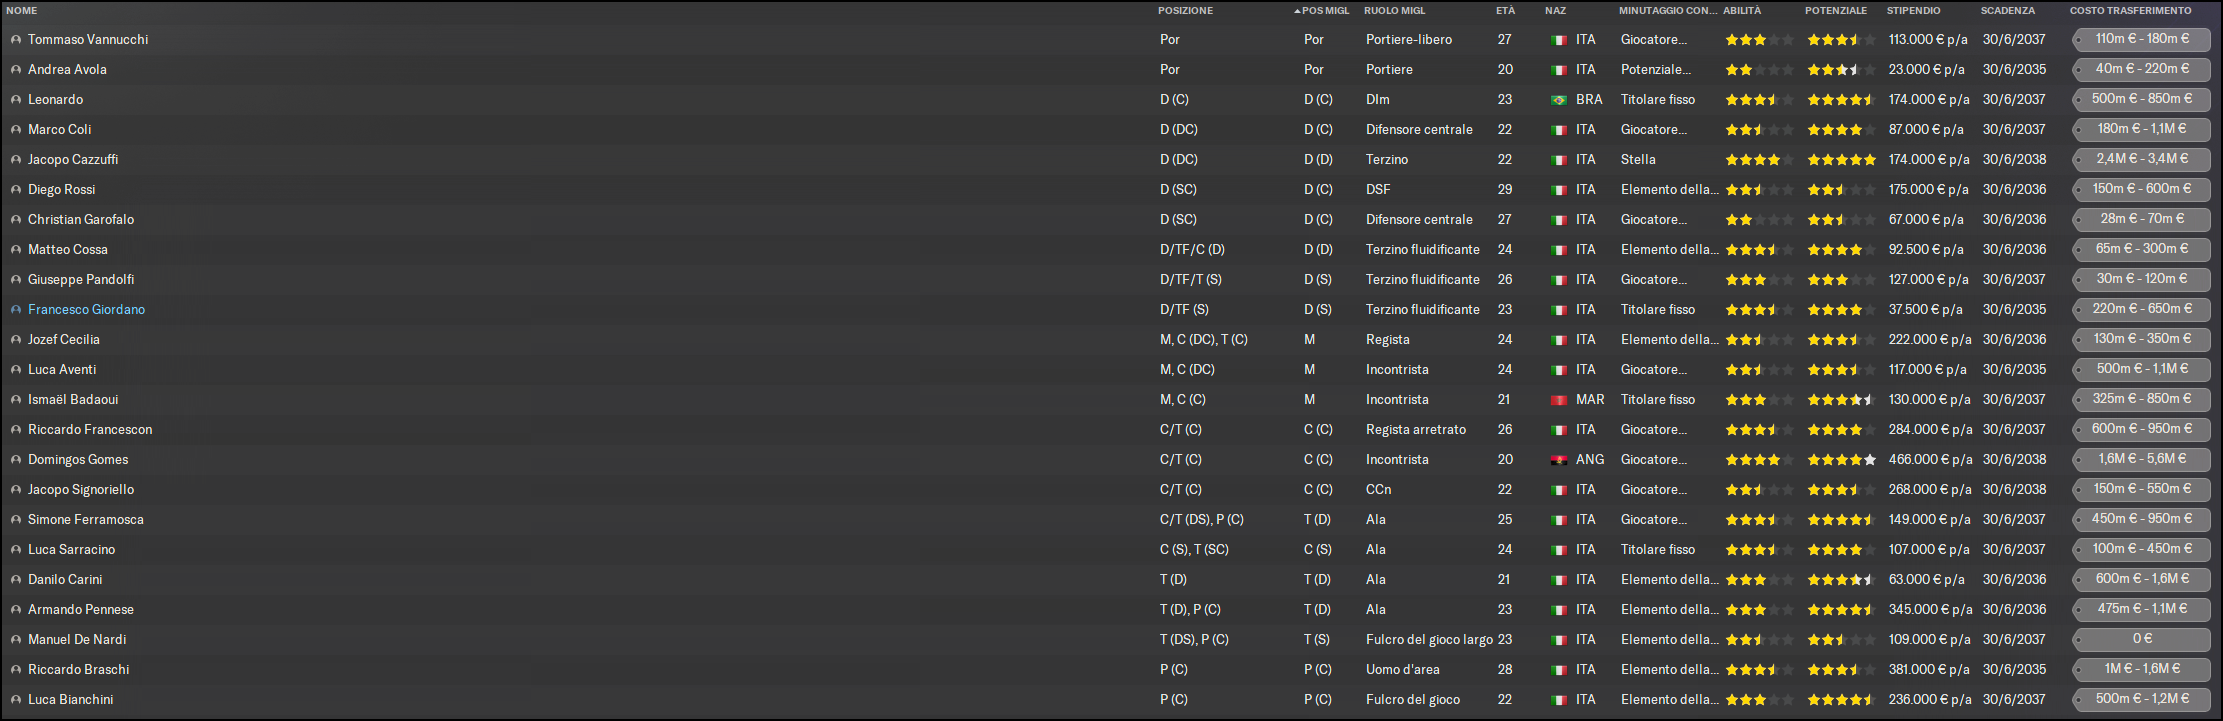This screenshot has height=721, width=2223.
Task: Sort by the POSIZIONE column header
Action: (1185, 11)
